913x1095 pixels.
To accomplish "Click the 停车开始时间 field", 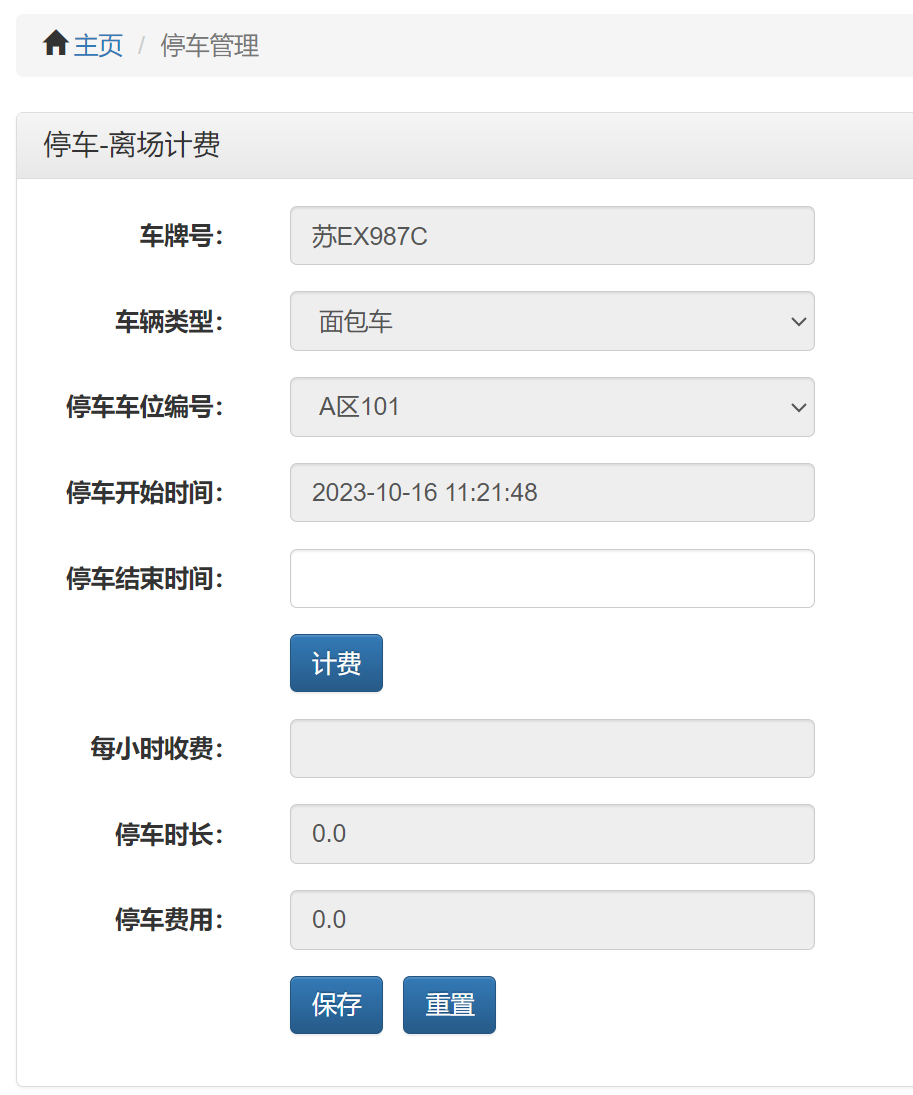I will [550, 492].
